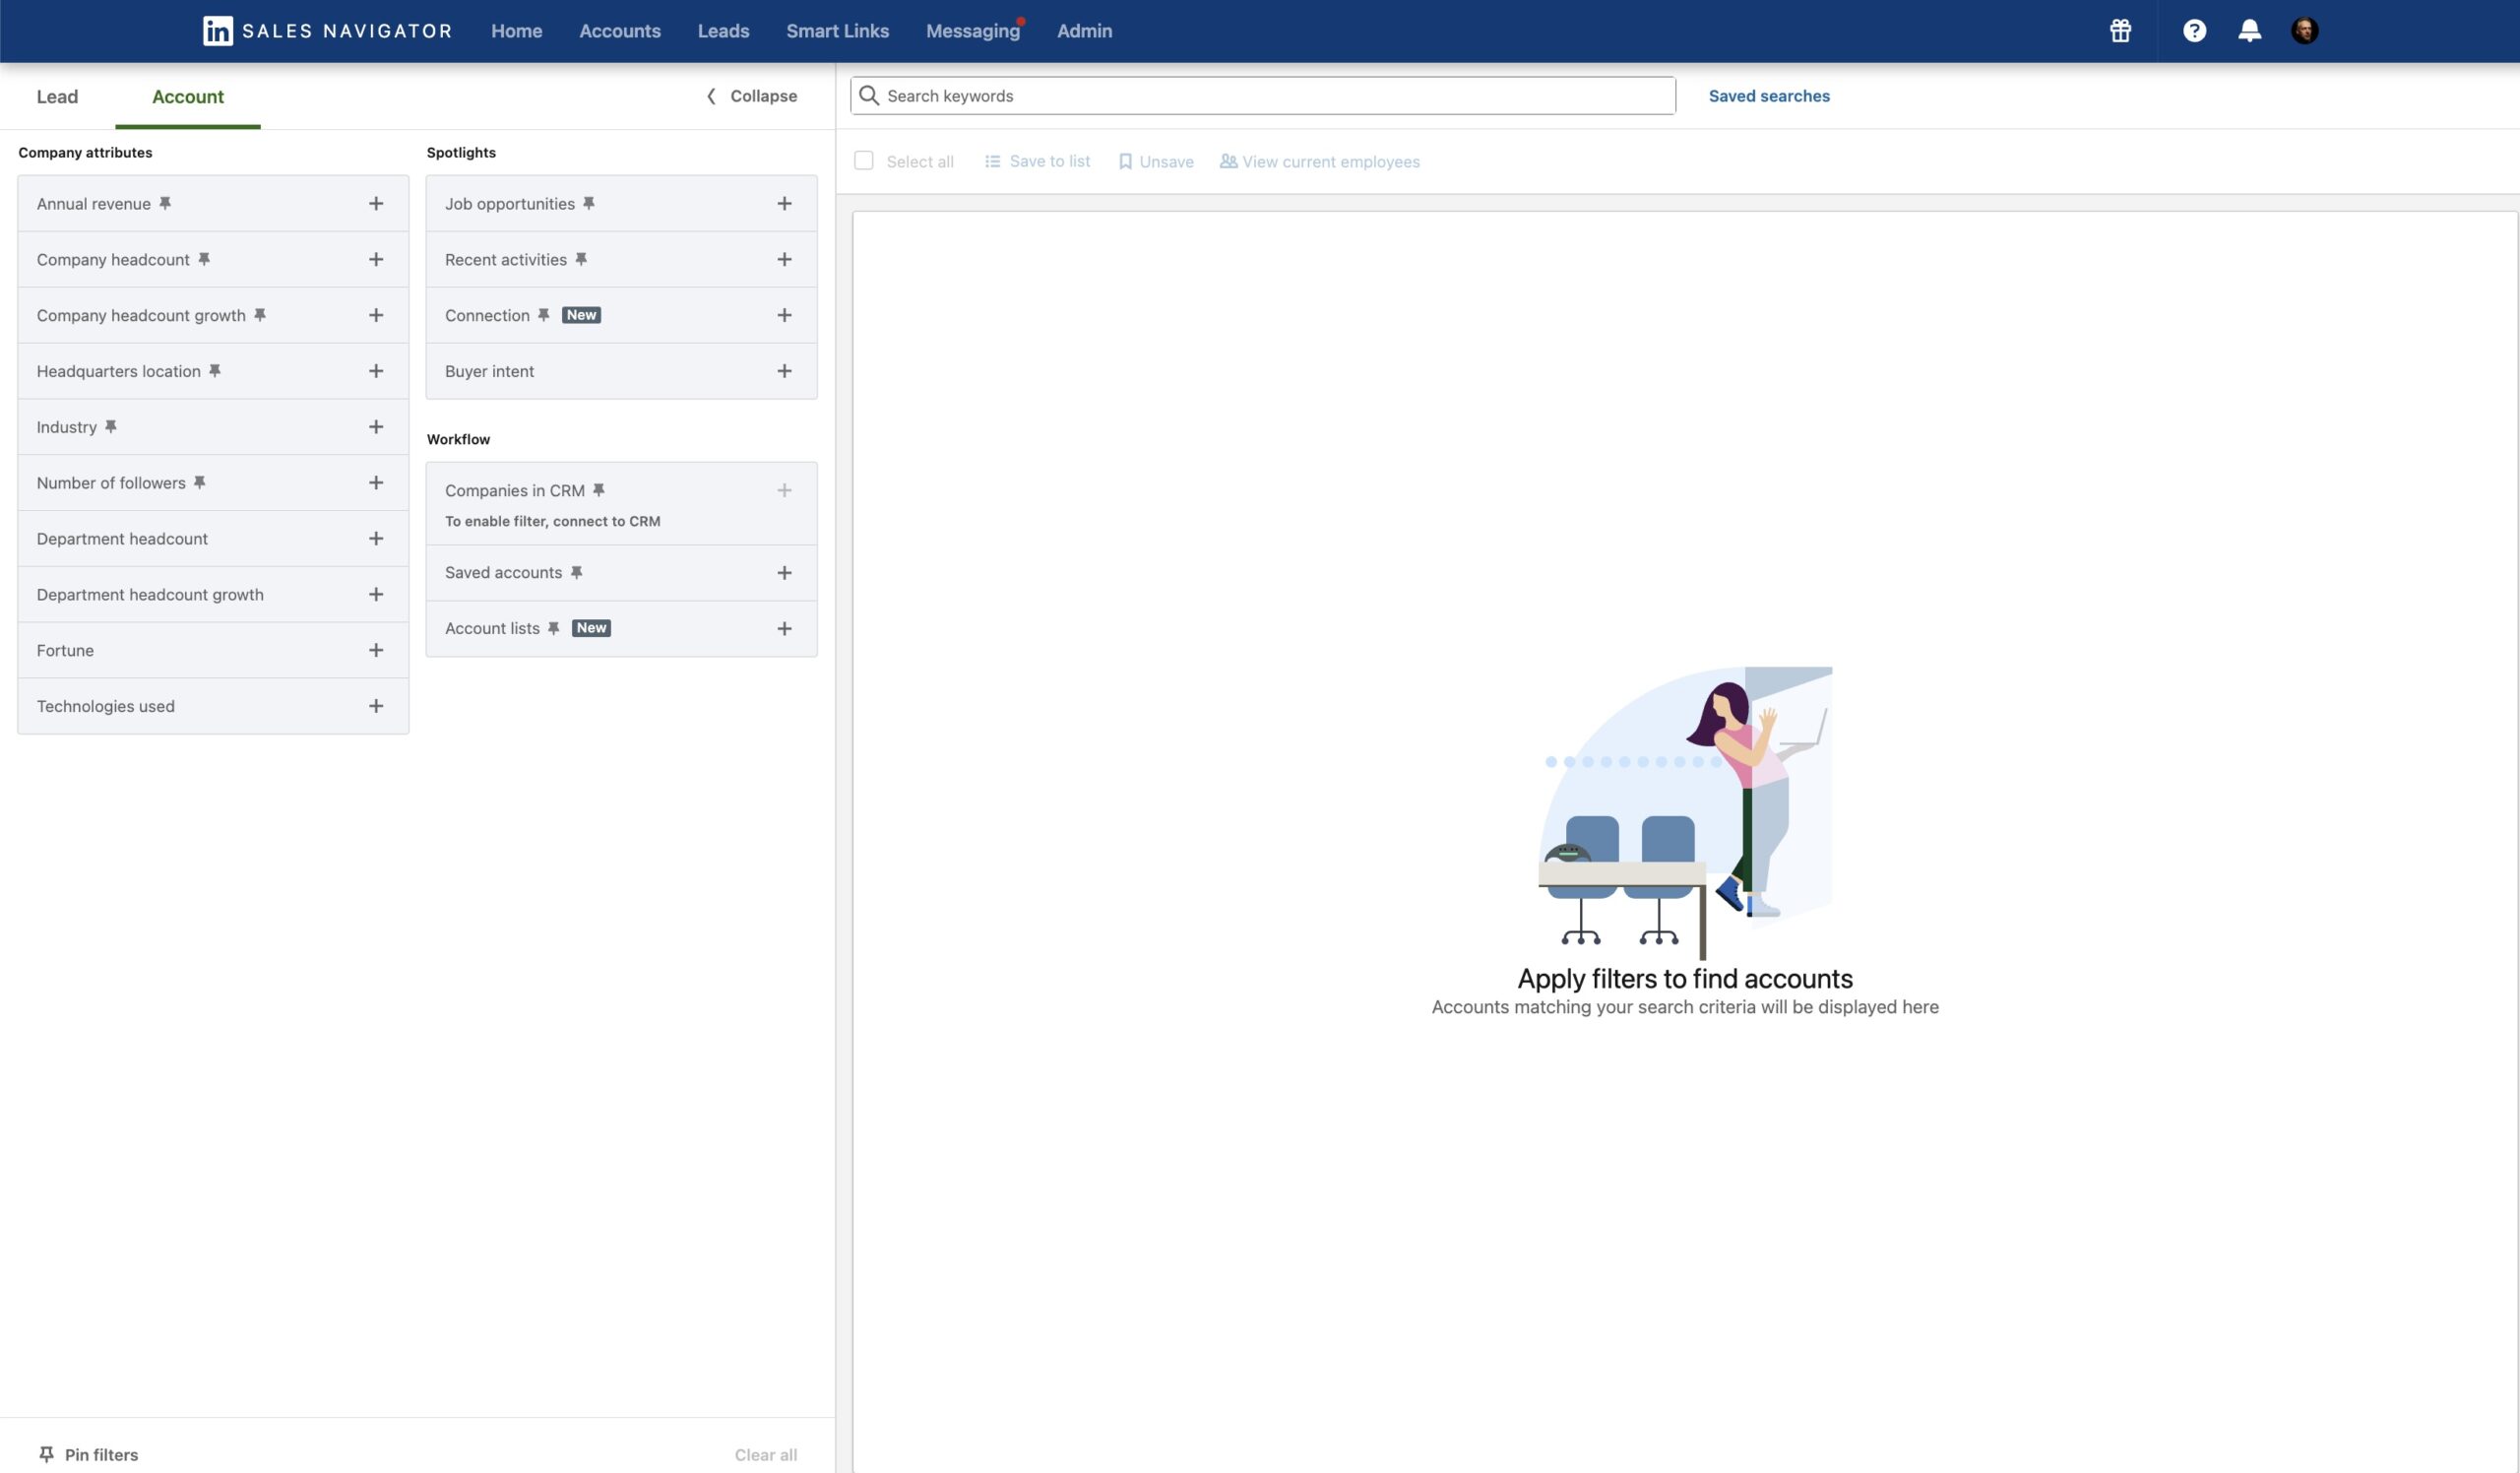2520x1473 pixels.
Task: Click the Collapse chevron arrow
Action: (x=711, y=96)
